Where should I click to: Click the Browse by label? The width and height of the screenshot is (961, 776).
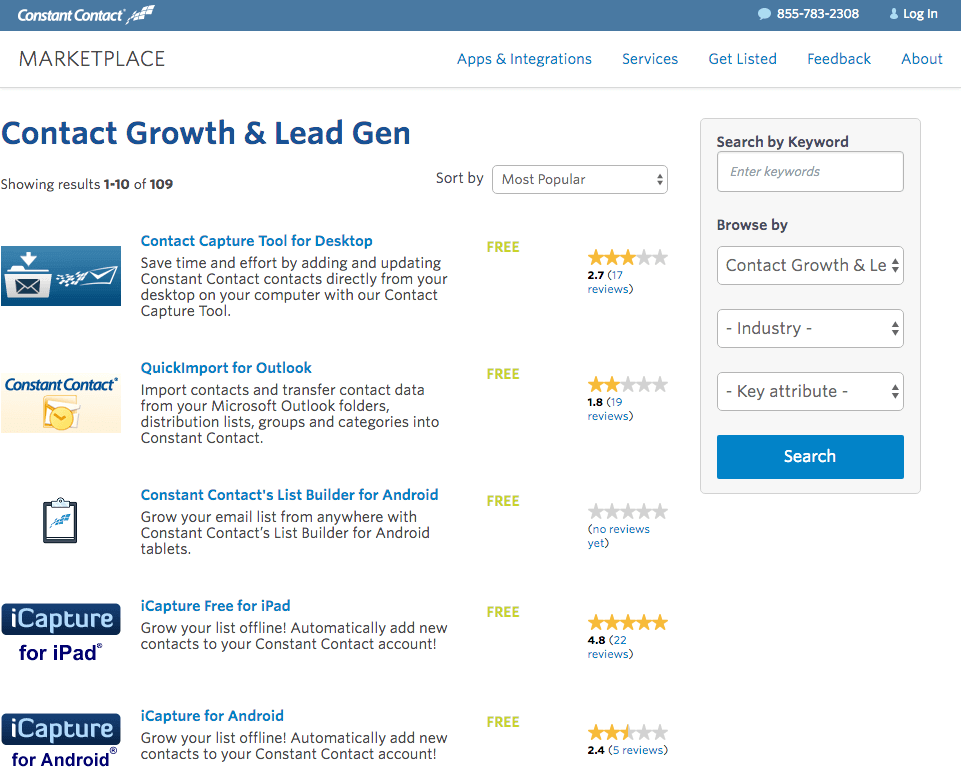752,225
